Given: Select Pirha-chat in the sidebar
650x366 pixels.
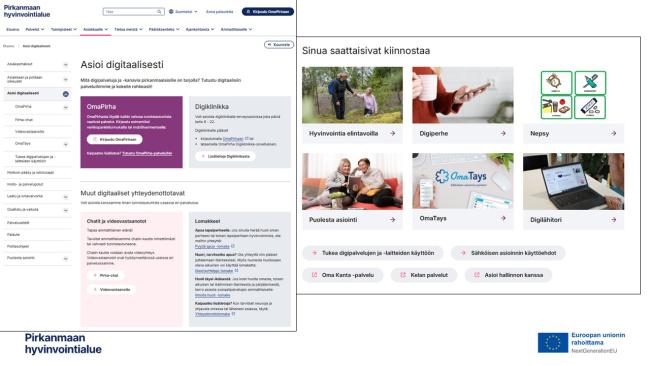Looking at the screenshot, I should click(x=24, y=120).
